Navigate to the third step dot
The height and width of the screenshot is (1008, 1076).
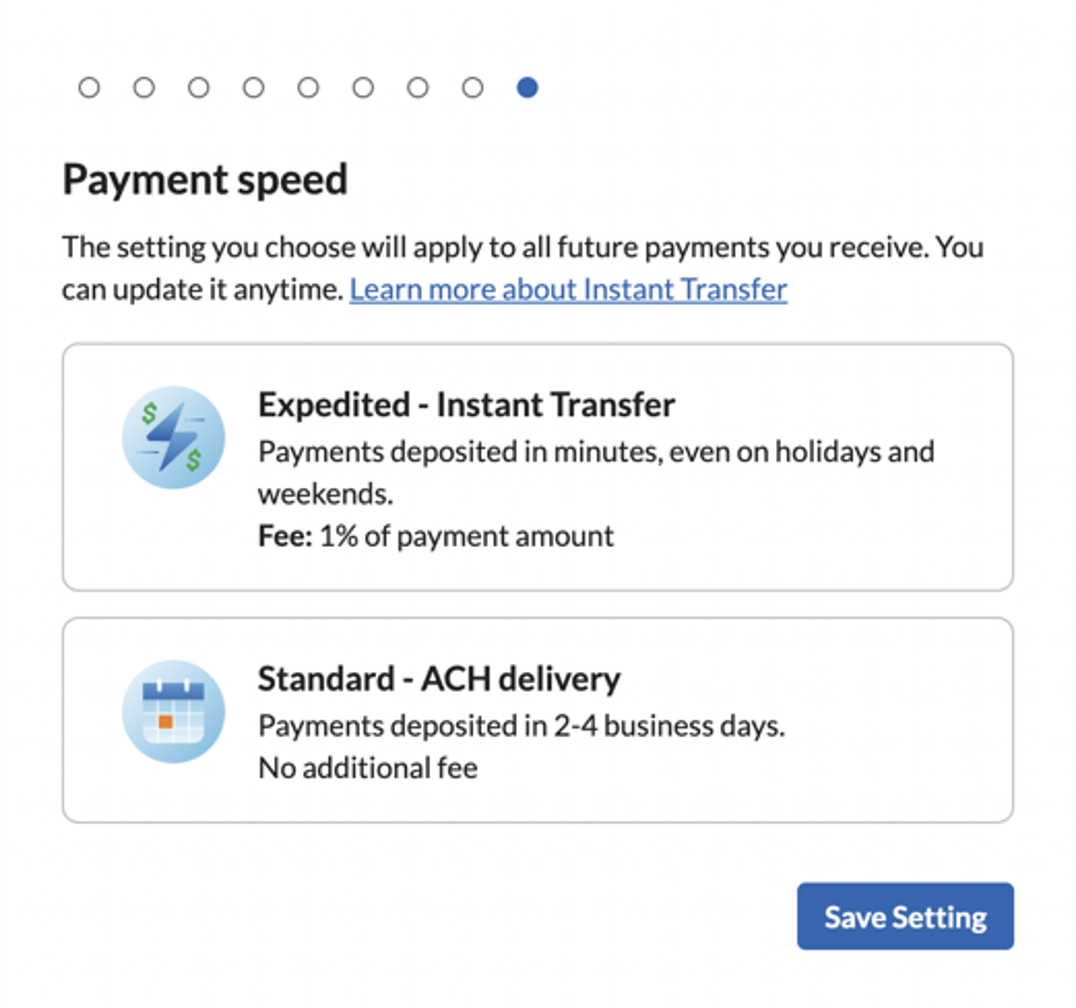[x=199, y=88]
